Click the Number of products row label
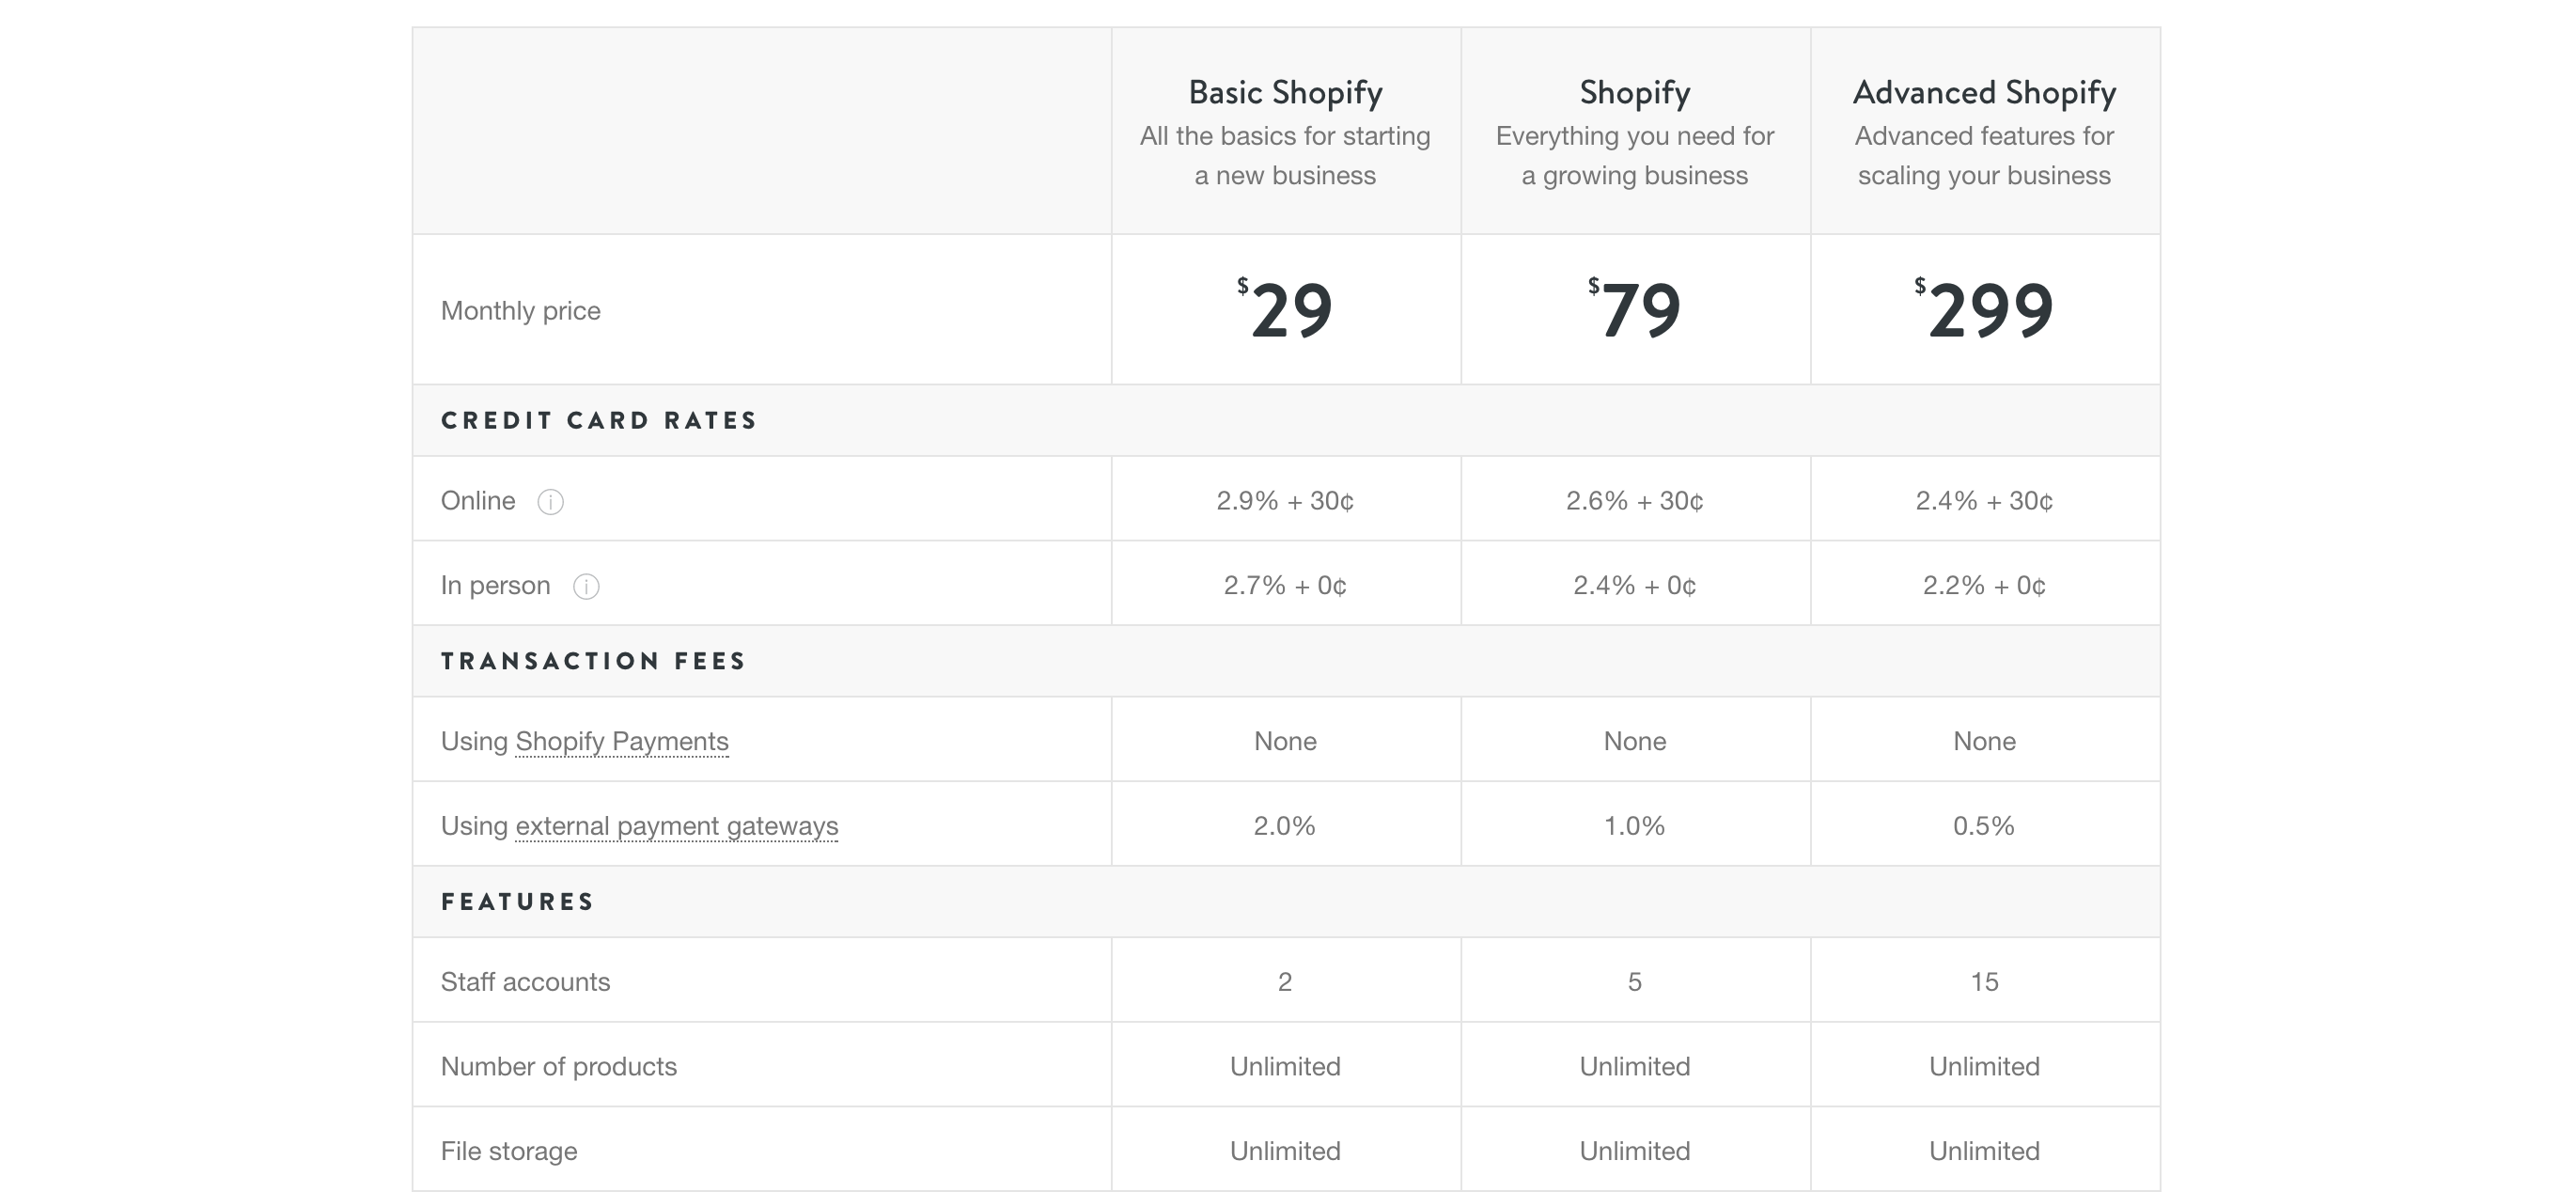Screen dimensions: 2576x1192 [558, 1067]
